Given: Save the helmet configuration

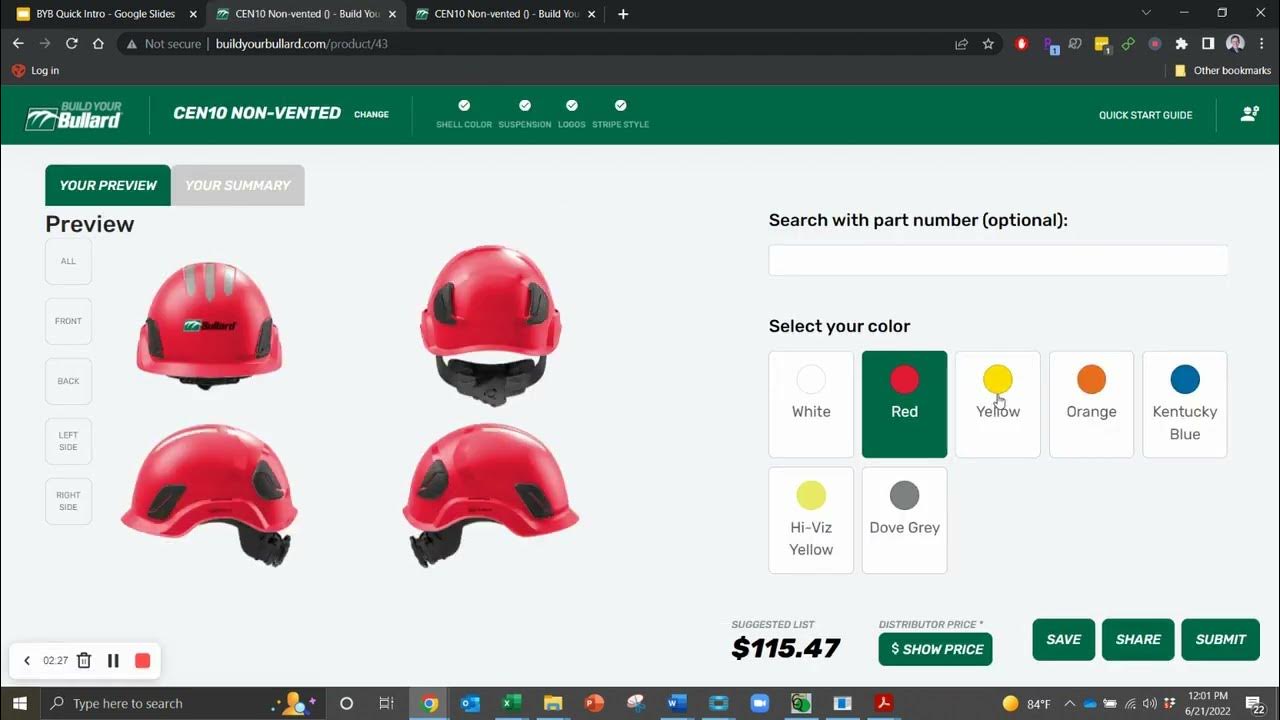Looking at the screenshot, I should [x=1064, y=640].
